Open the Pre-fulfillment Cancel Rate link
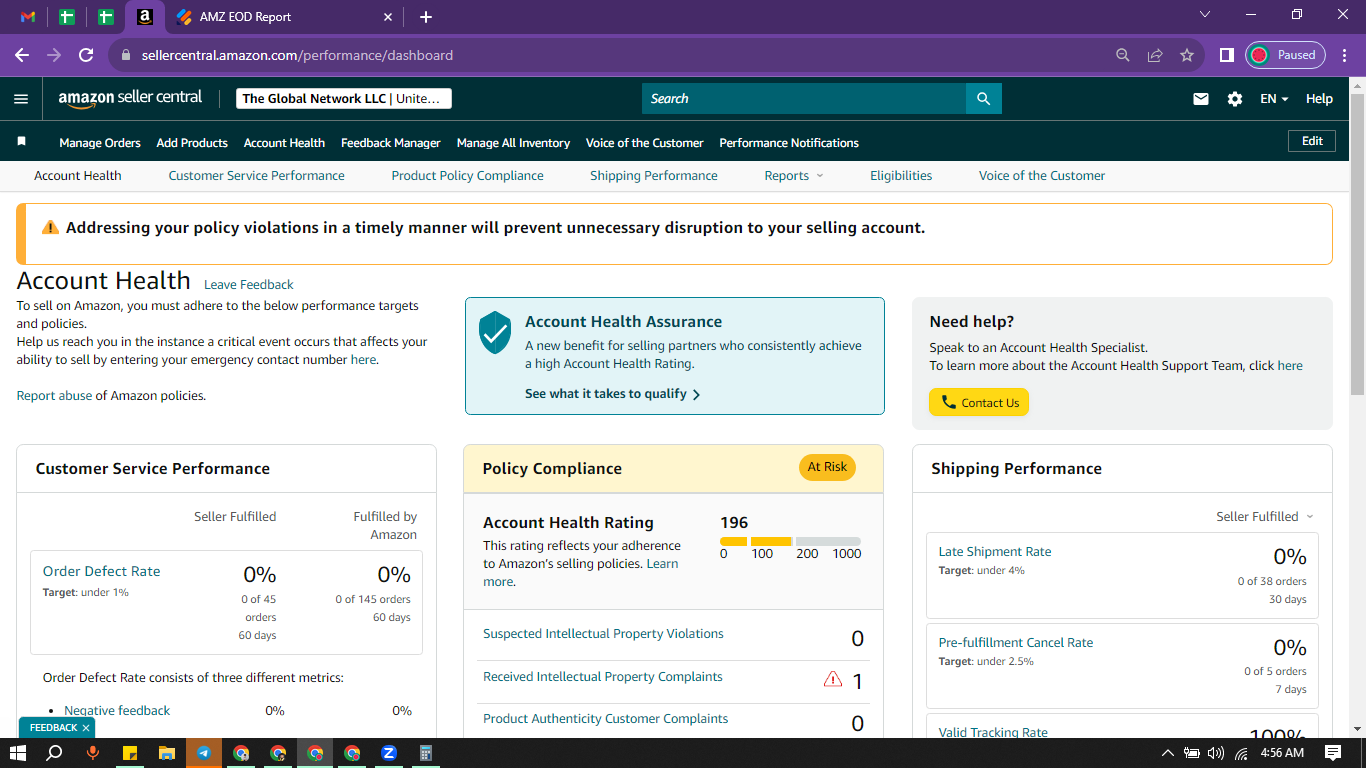The width and height of the screenshot is (1366, 768). pyautogui.click(x=1016, y=642)
